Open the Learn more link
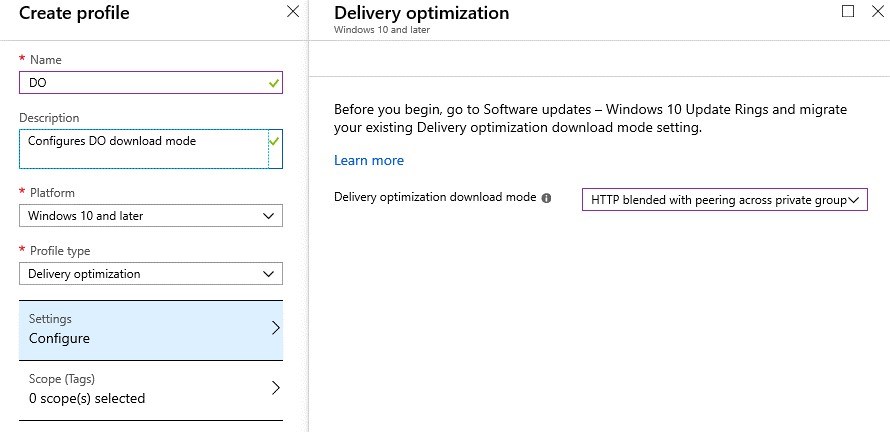The width and height of the screenshot is (890, 432). (x=369, y=160)
